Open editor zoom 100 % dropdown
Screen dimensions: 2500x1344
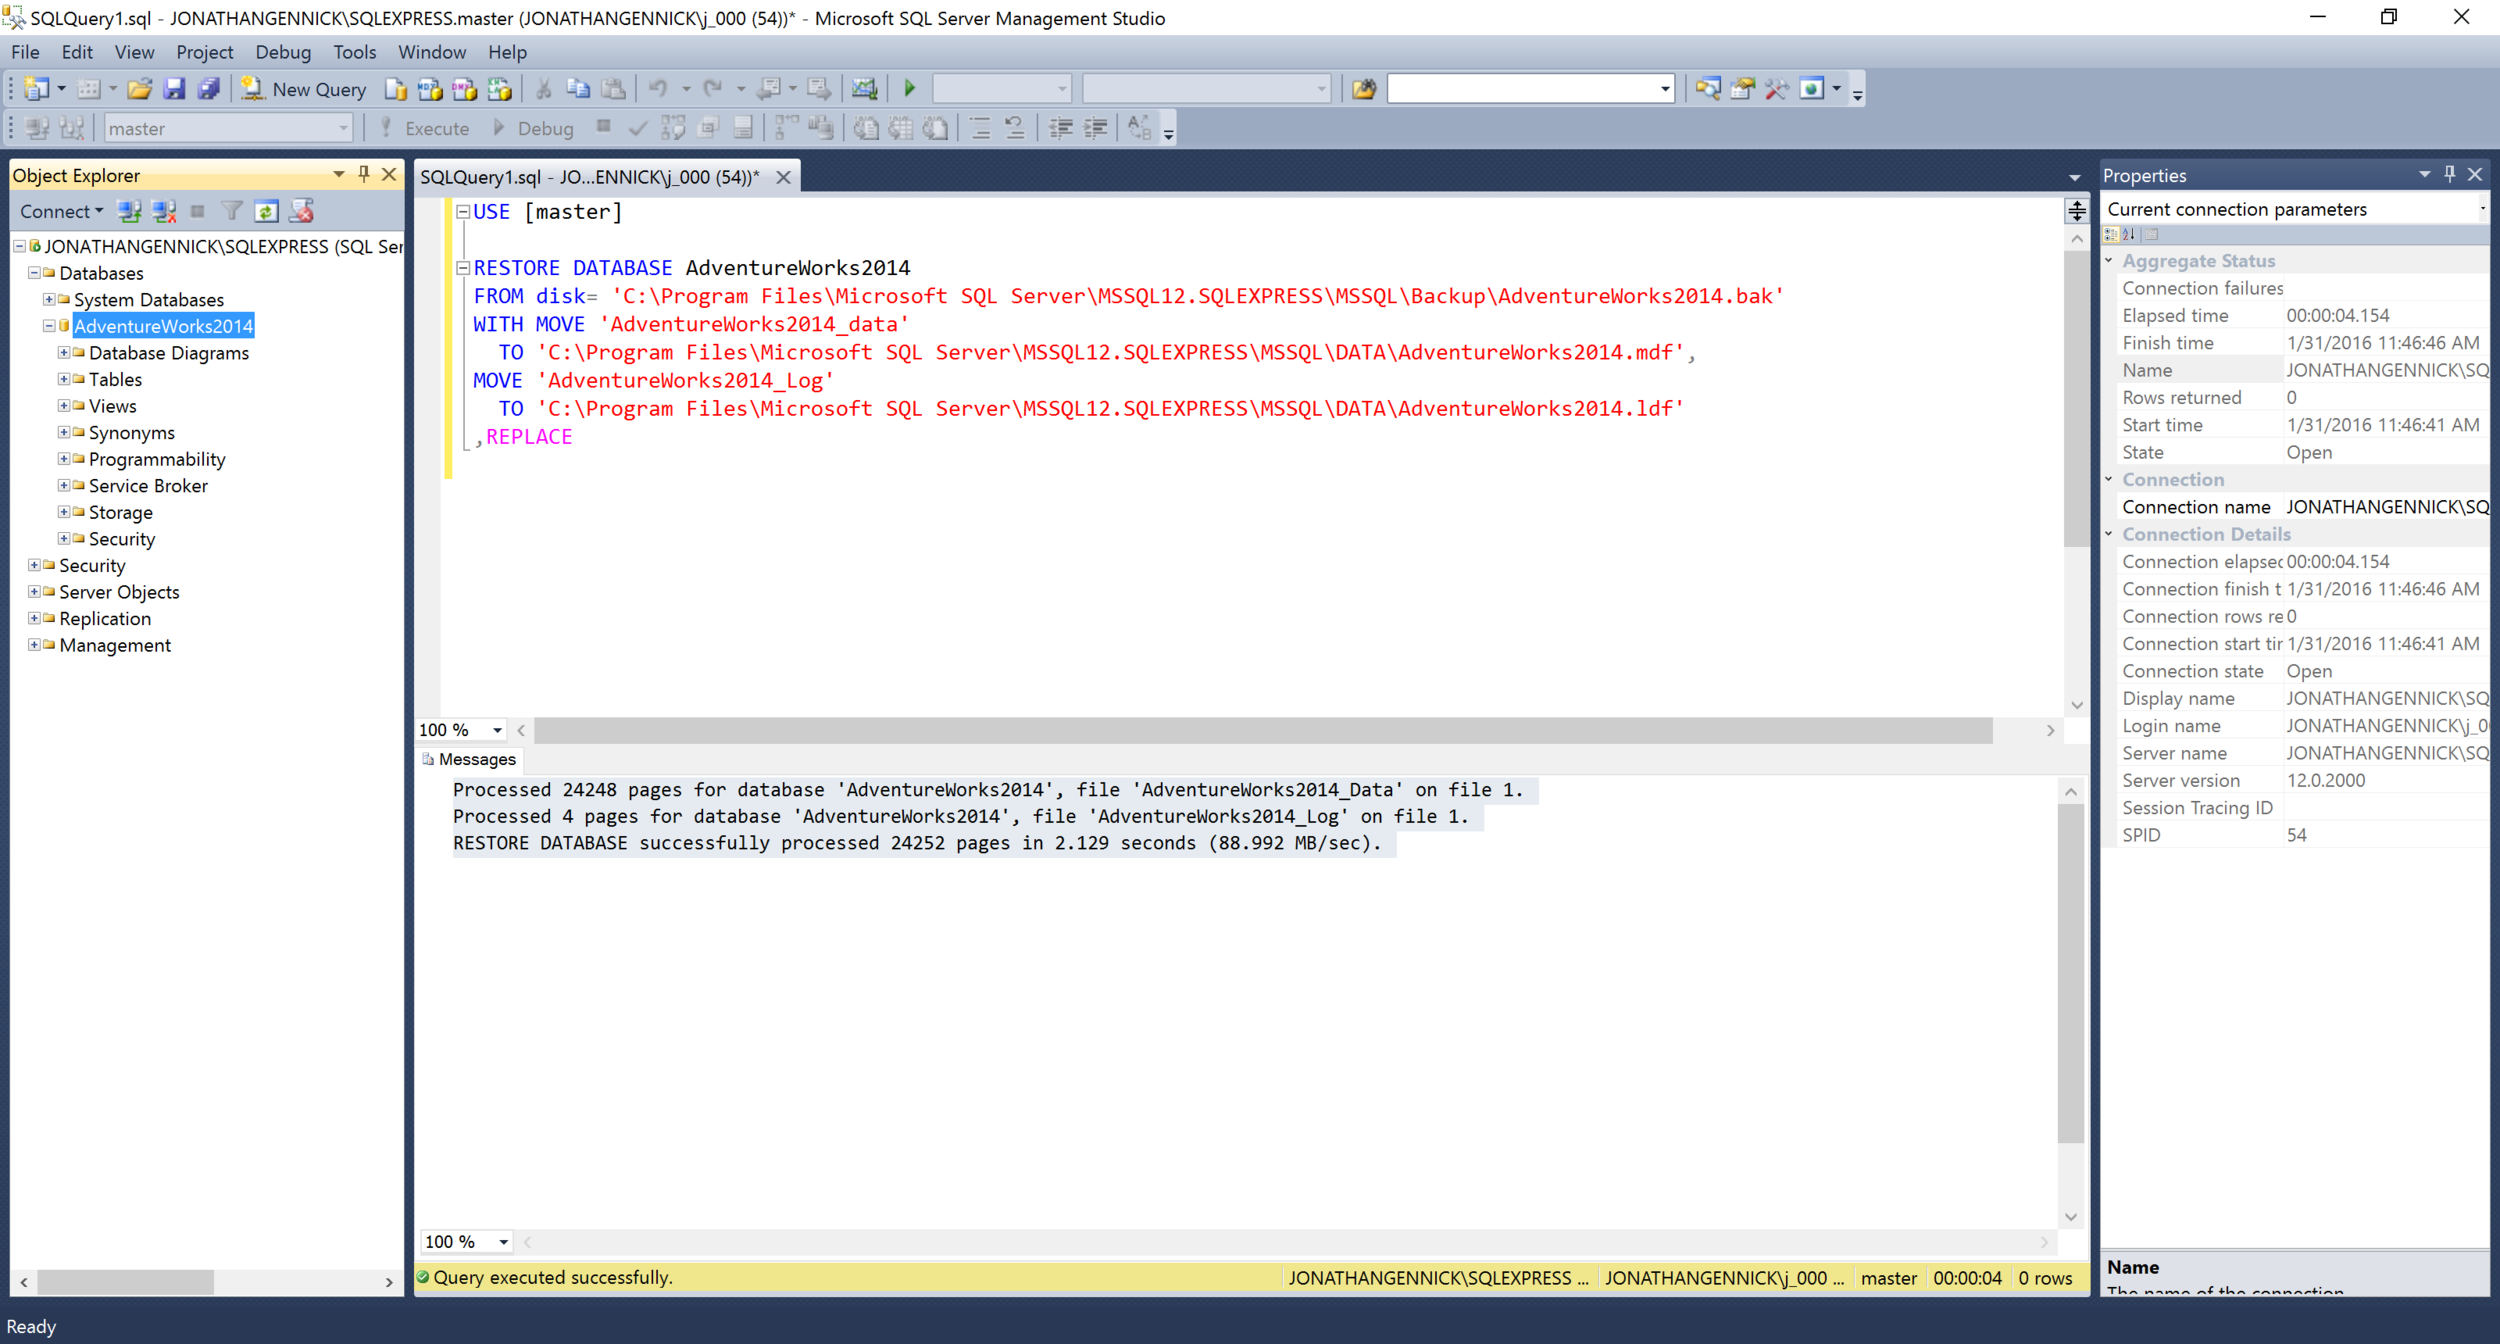coord(497,730)
